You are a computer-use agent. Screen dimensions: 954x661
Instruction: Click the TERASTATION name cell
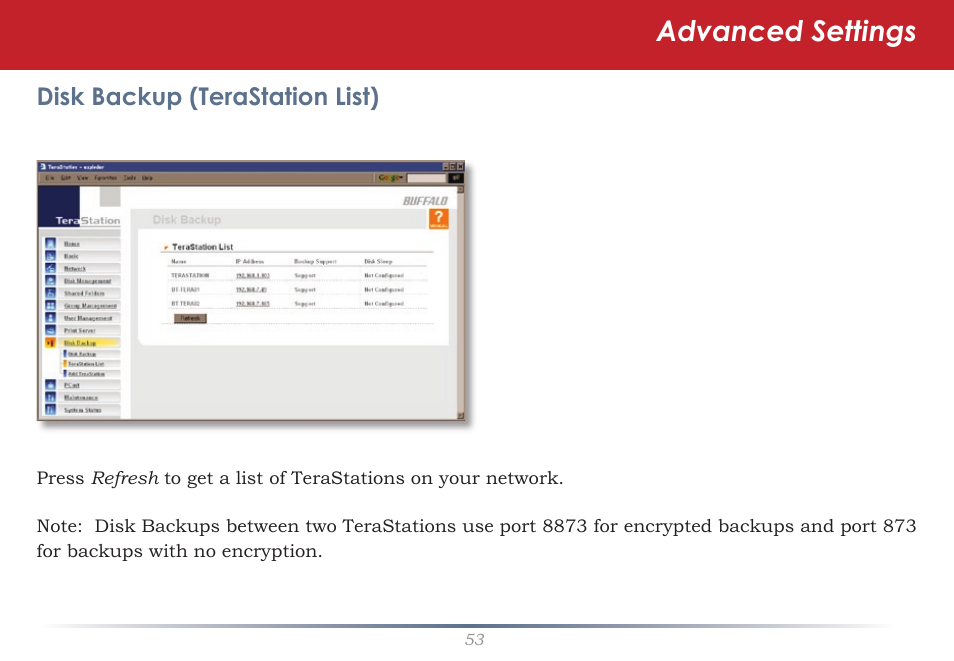click(190, 276)
